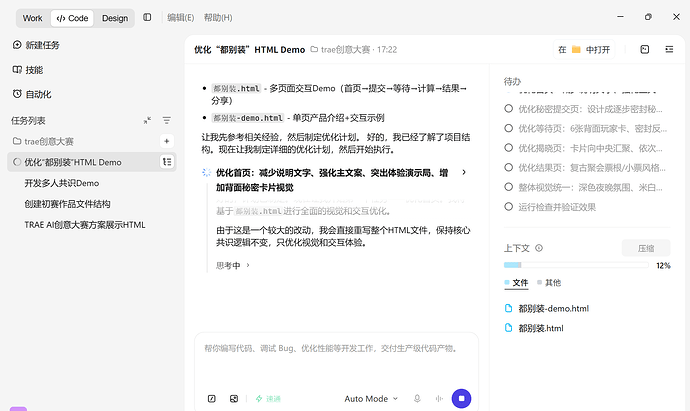
Task: Click the 任务列表 heading
Action: [28, 121]
